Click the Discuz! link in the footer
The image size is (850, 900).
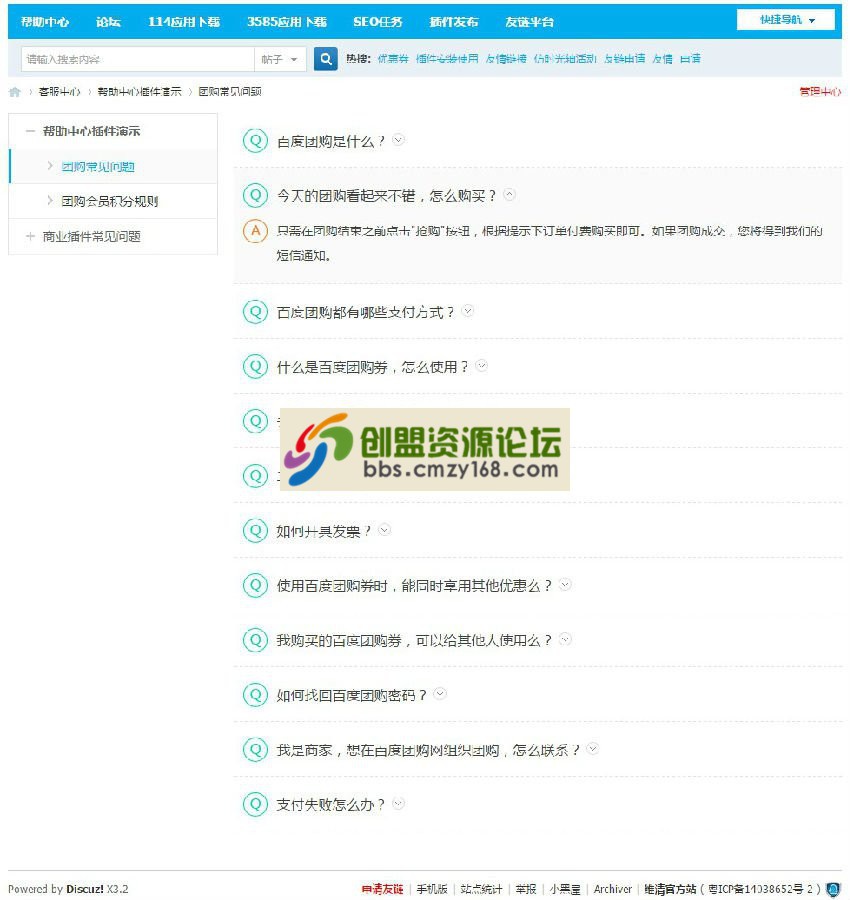pos(85,889)
